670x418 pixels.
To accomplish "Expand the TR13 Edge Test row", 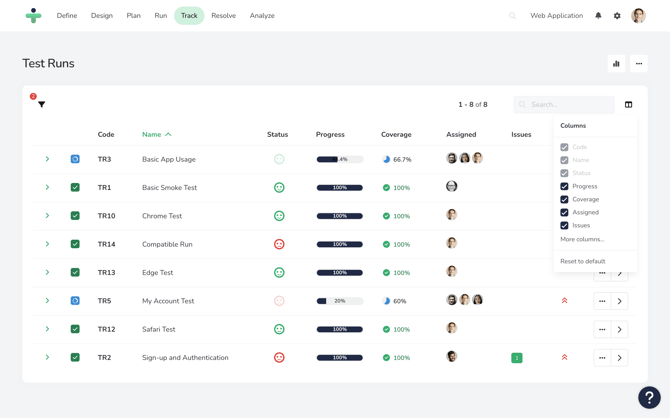I will tap(47, 272).
